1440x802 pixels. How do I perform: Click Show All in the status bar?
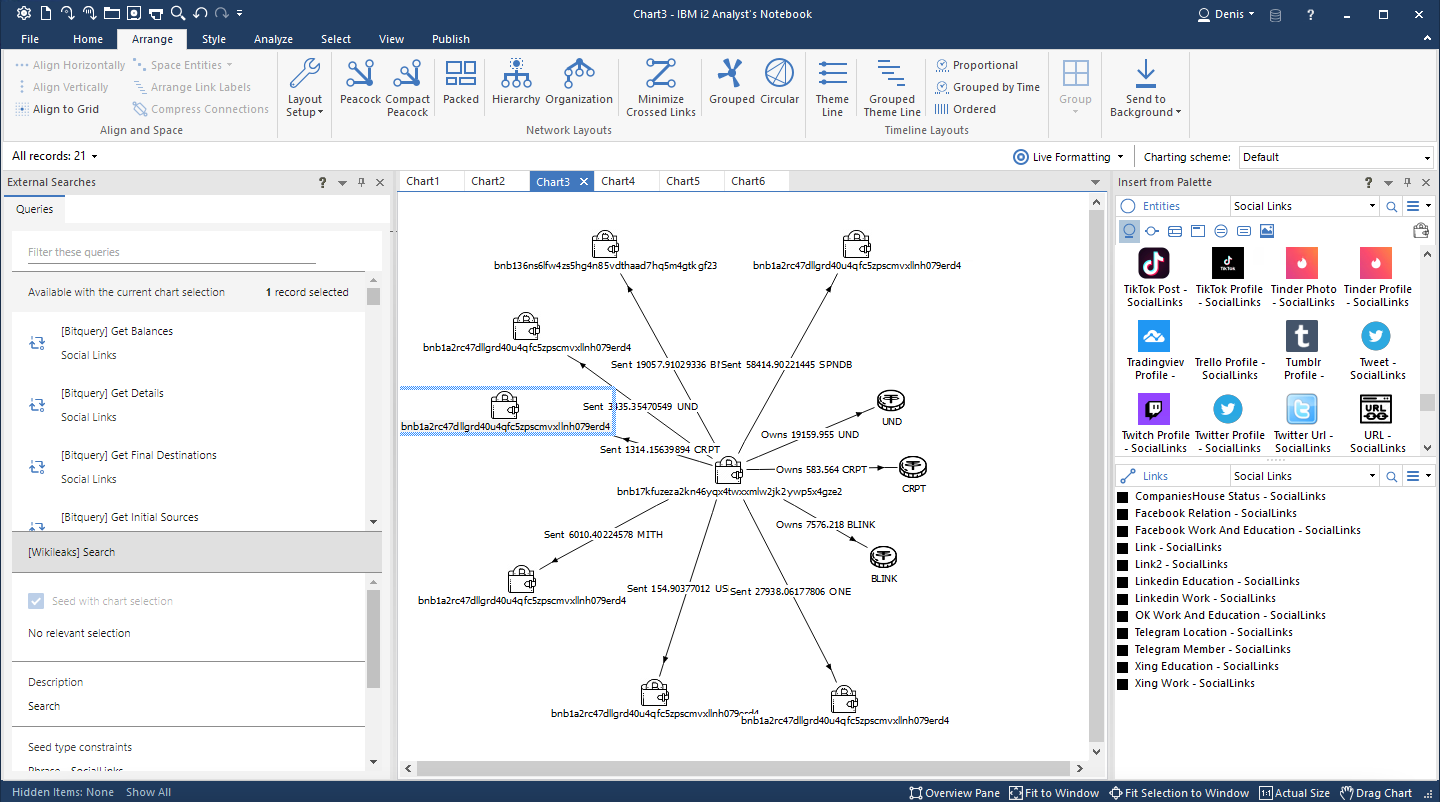point(148,791)
